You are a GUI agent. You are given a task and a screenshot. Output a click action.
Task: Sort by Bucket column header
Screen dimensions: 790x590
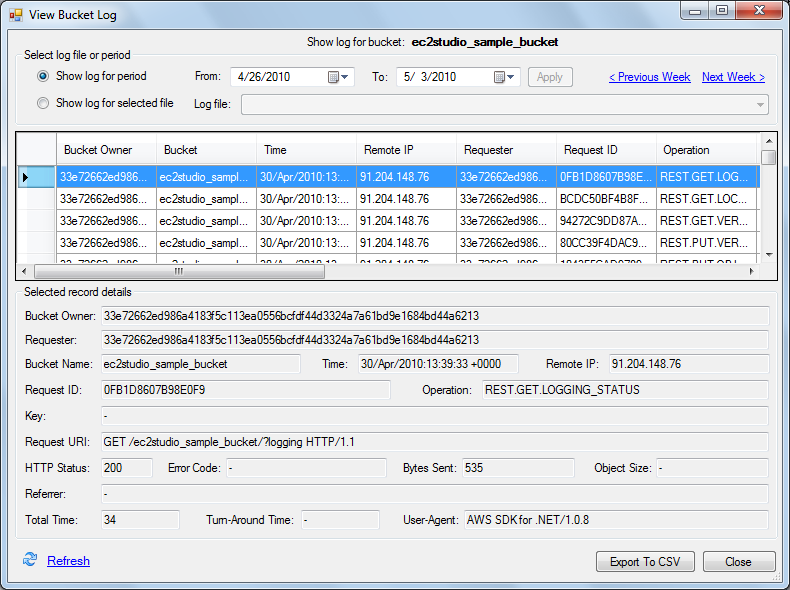tap(207, 150)
